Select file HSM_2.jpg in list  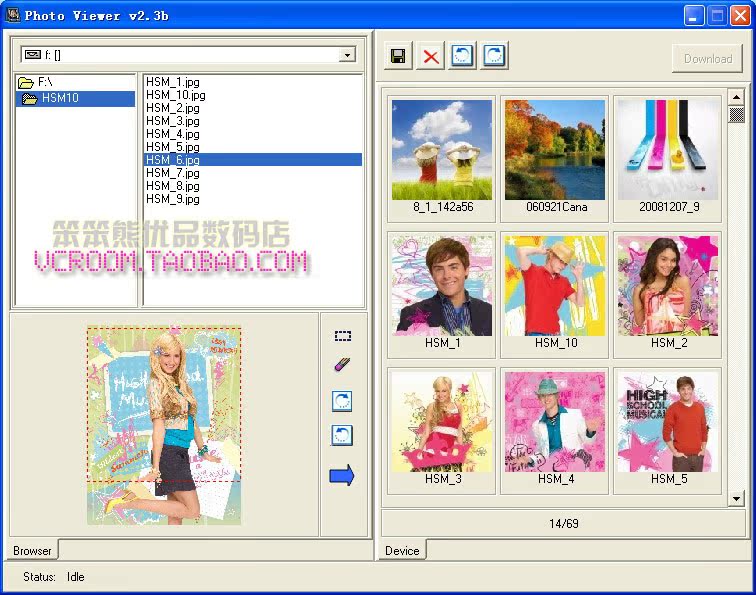click(173, 108)
